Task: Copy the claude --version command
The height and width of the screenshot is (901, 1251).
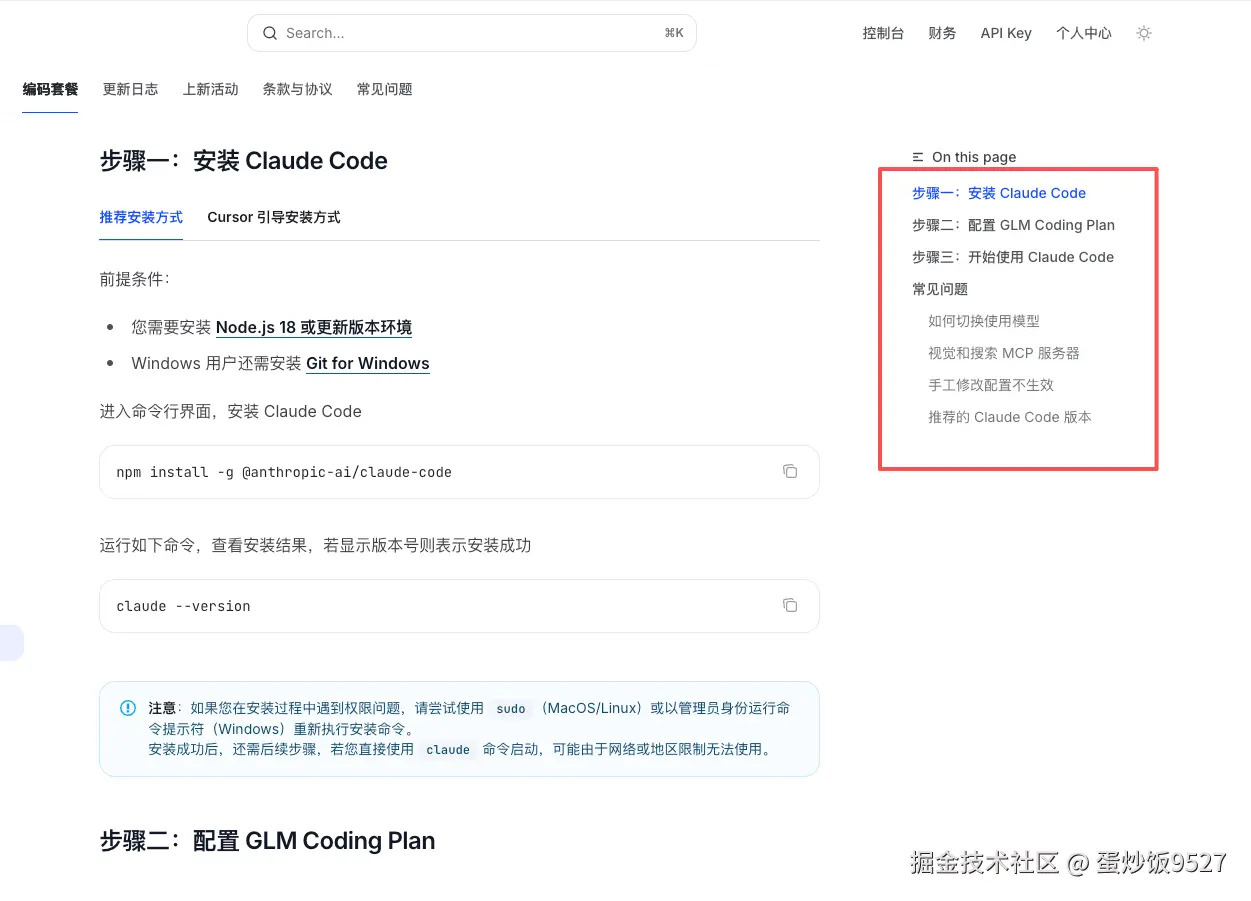Action: click(790, 605)
